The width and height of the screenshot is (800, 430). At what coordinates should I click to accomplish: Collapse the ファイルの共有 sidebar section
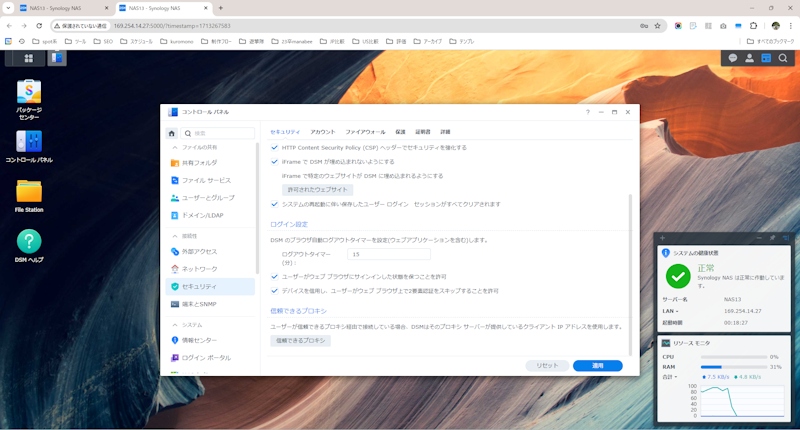coord(175,147)
